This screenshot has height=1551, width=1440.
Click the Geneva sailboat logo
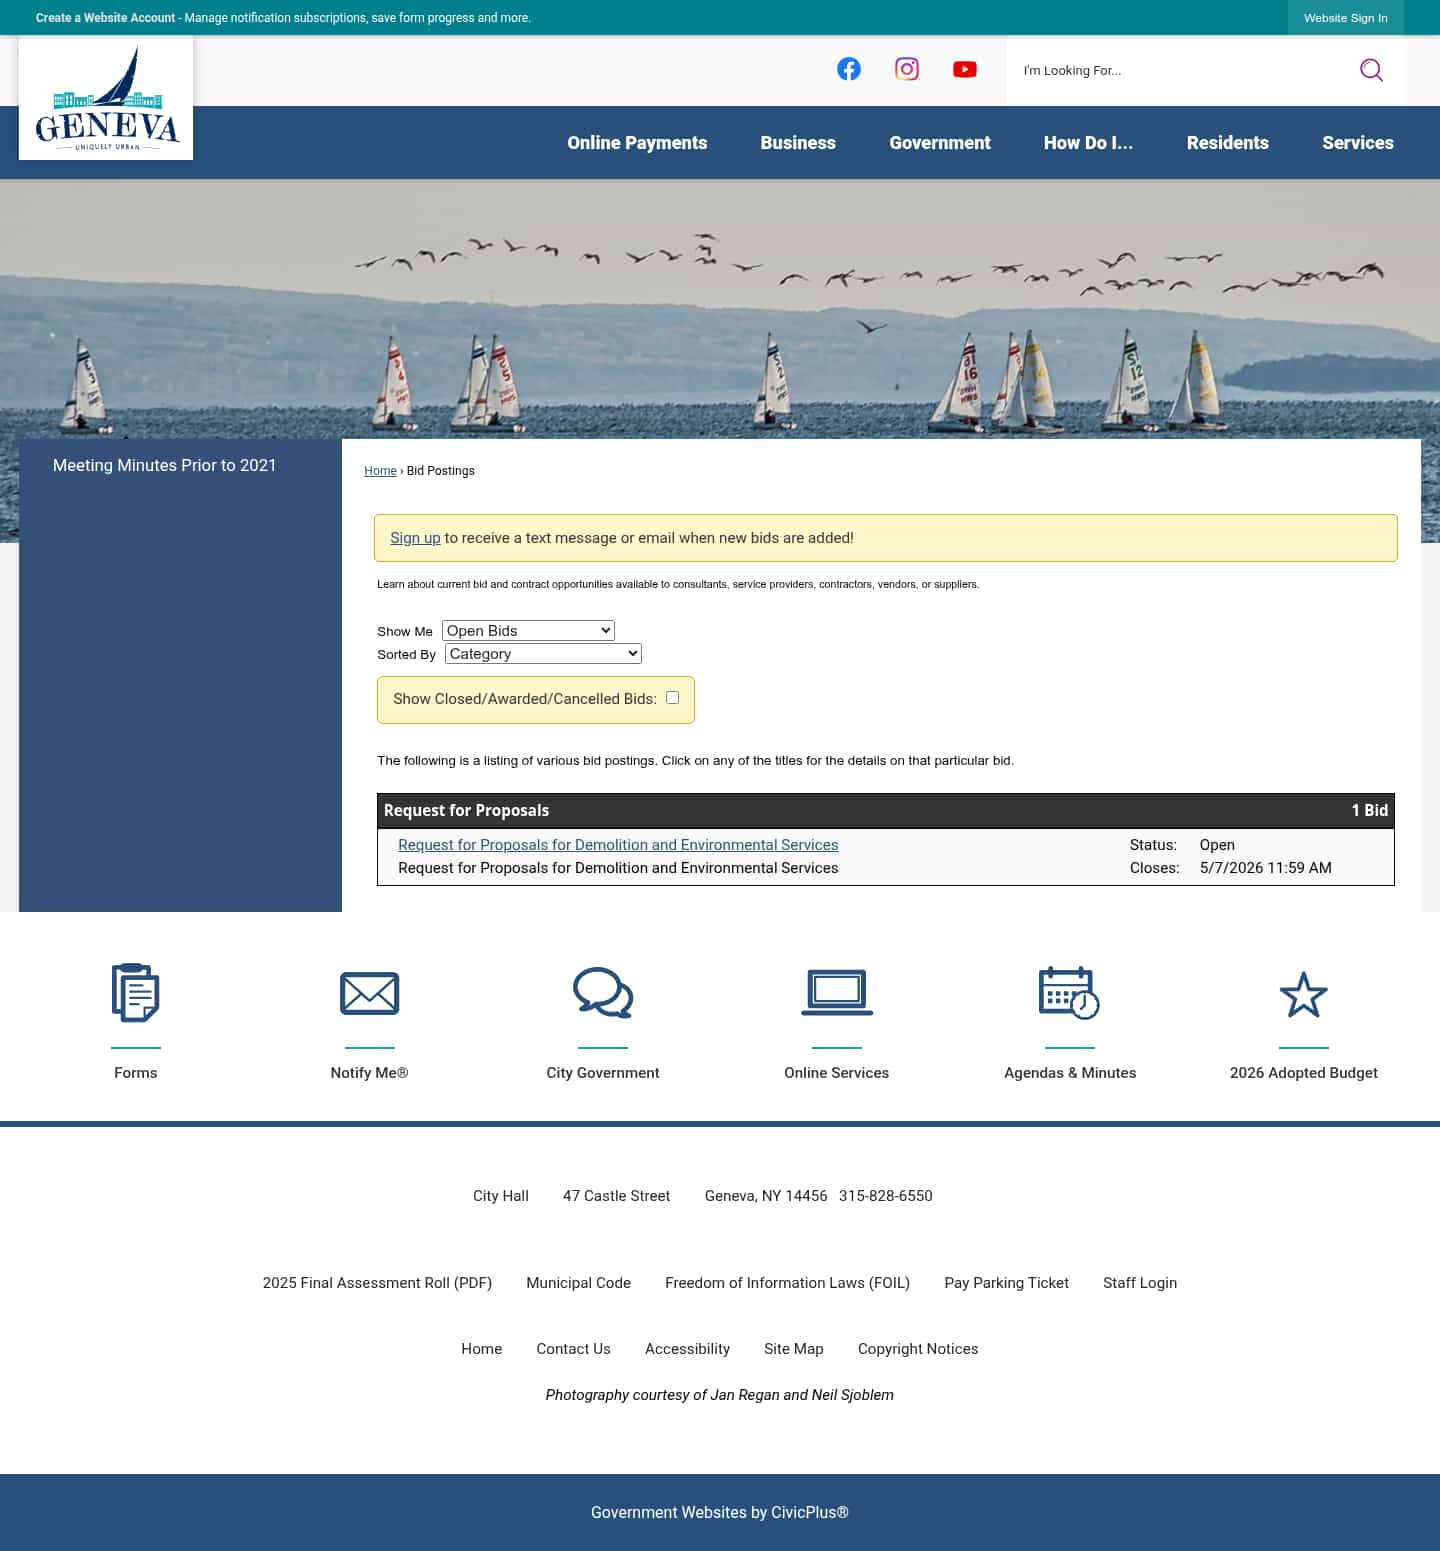click(x=105, y=97)
